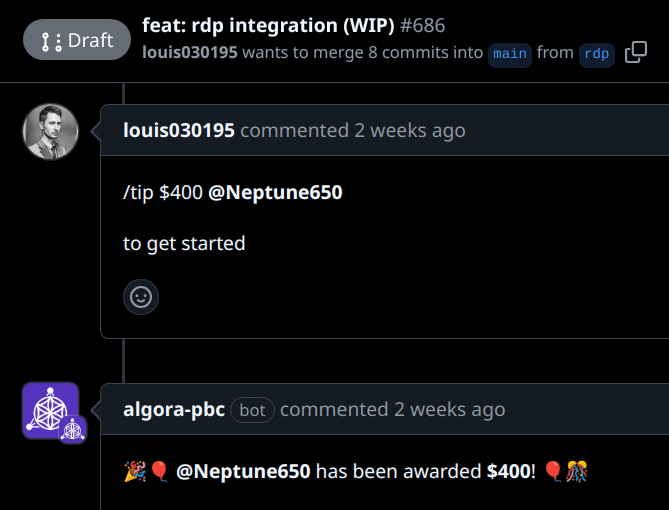Add an emoji reaction to louis030195's comment
The image size is (669, 510).
pos(141,297)
